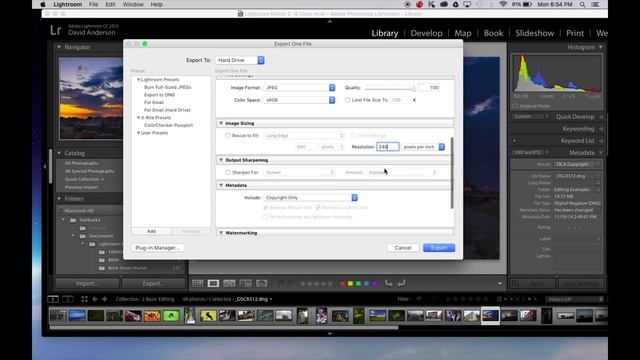Hide filmstrip with bottom arrow

[x=330, y=333]
